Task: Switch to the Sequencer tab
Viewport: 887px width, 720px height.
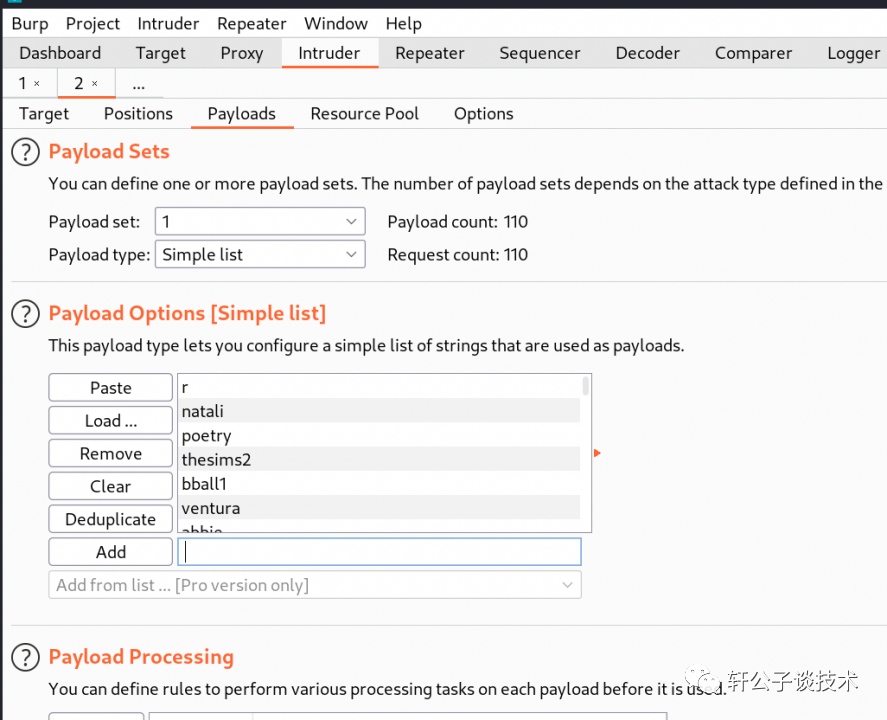Action: [x=540, y=53]
